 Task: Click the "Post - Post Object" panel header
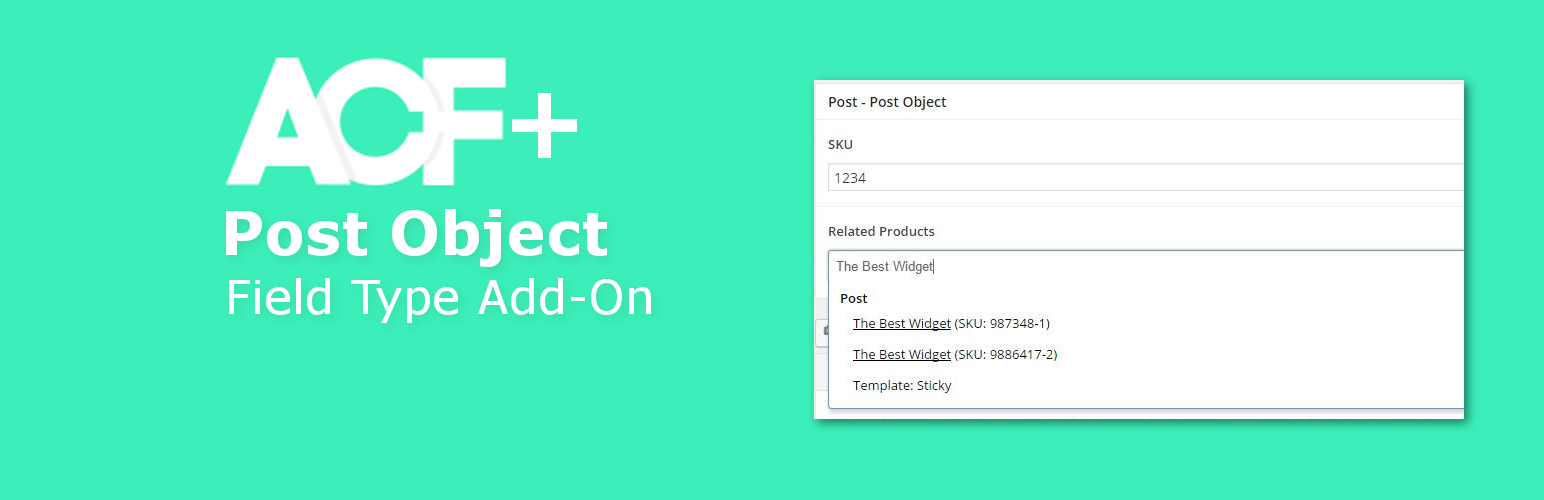click(x=887, y=101)
